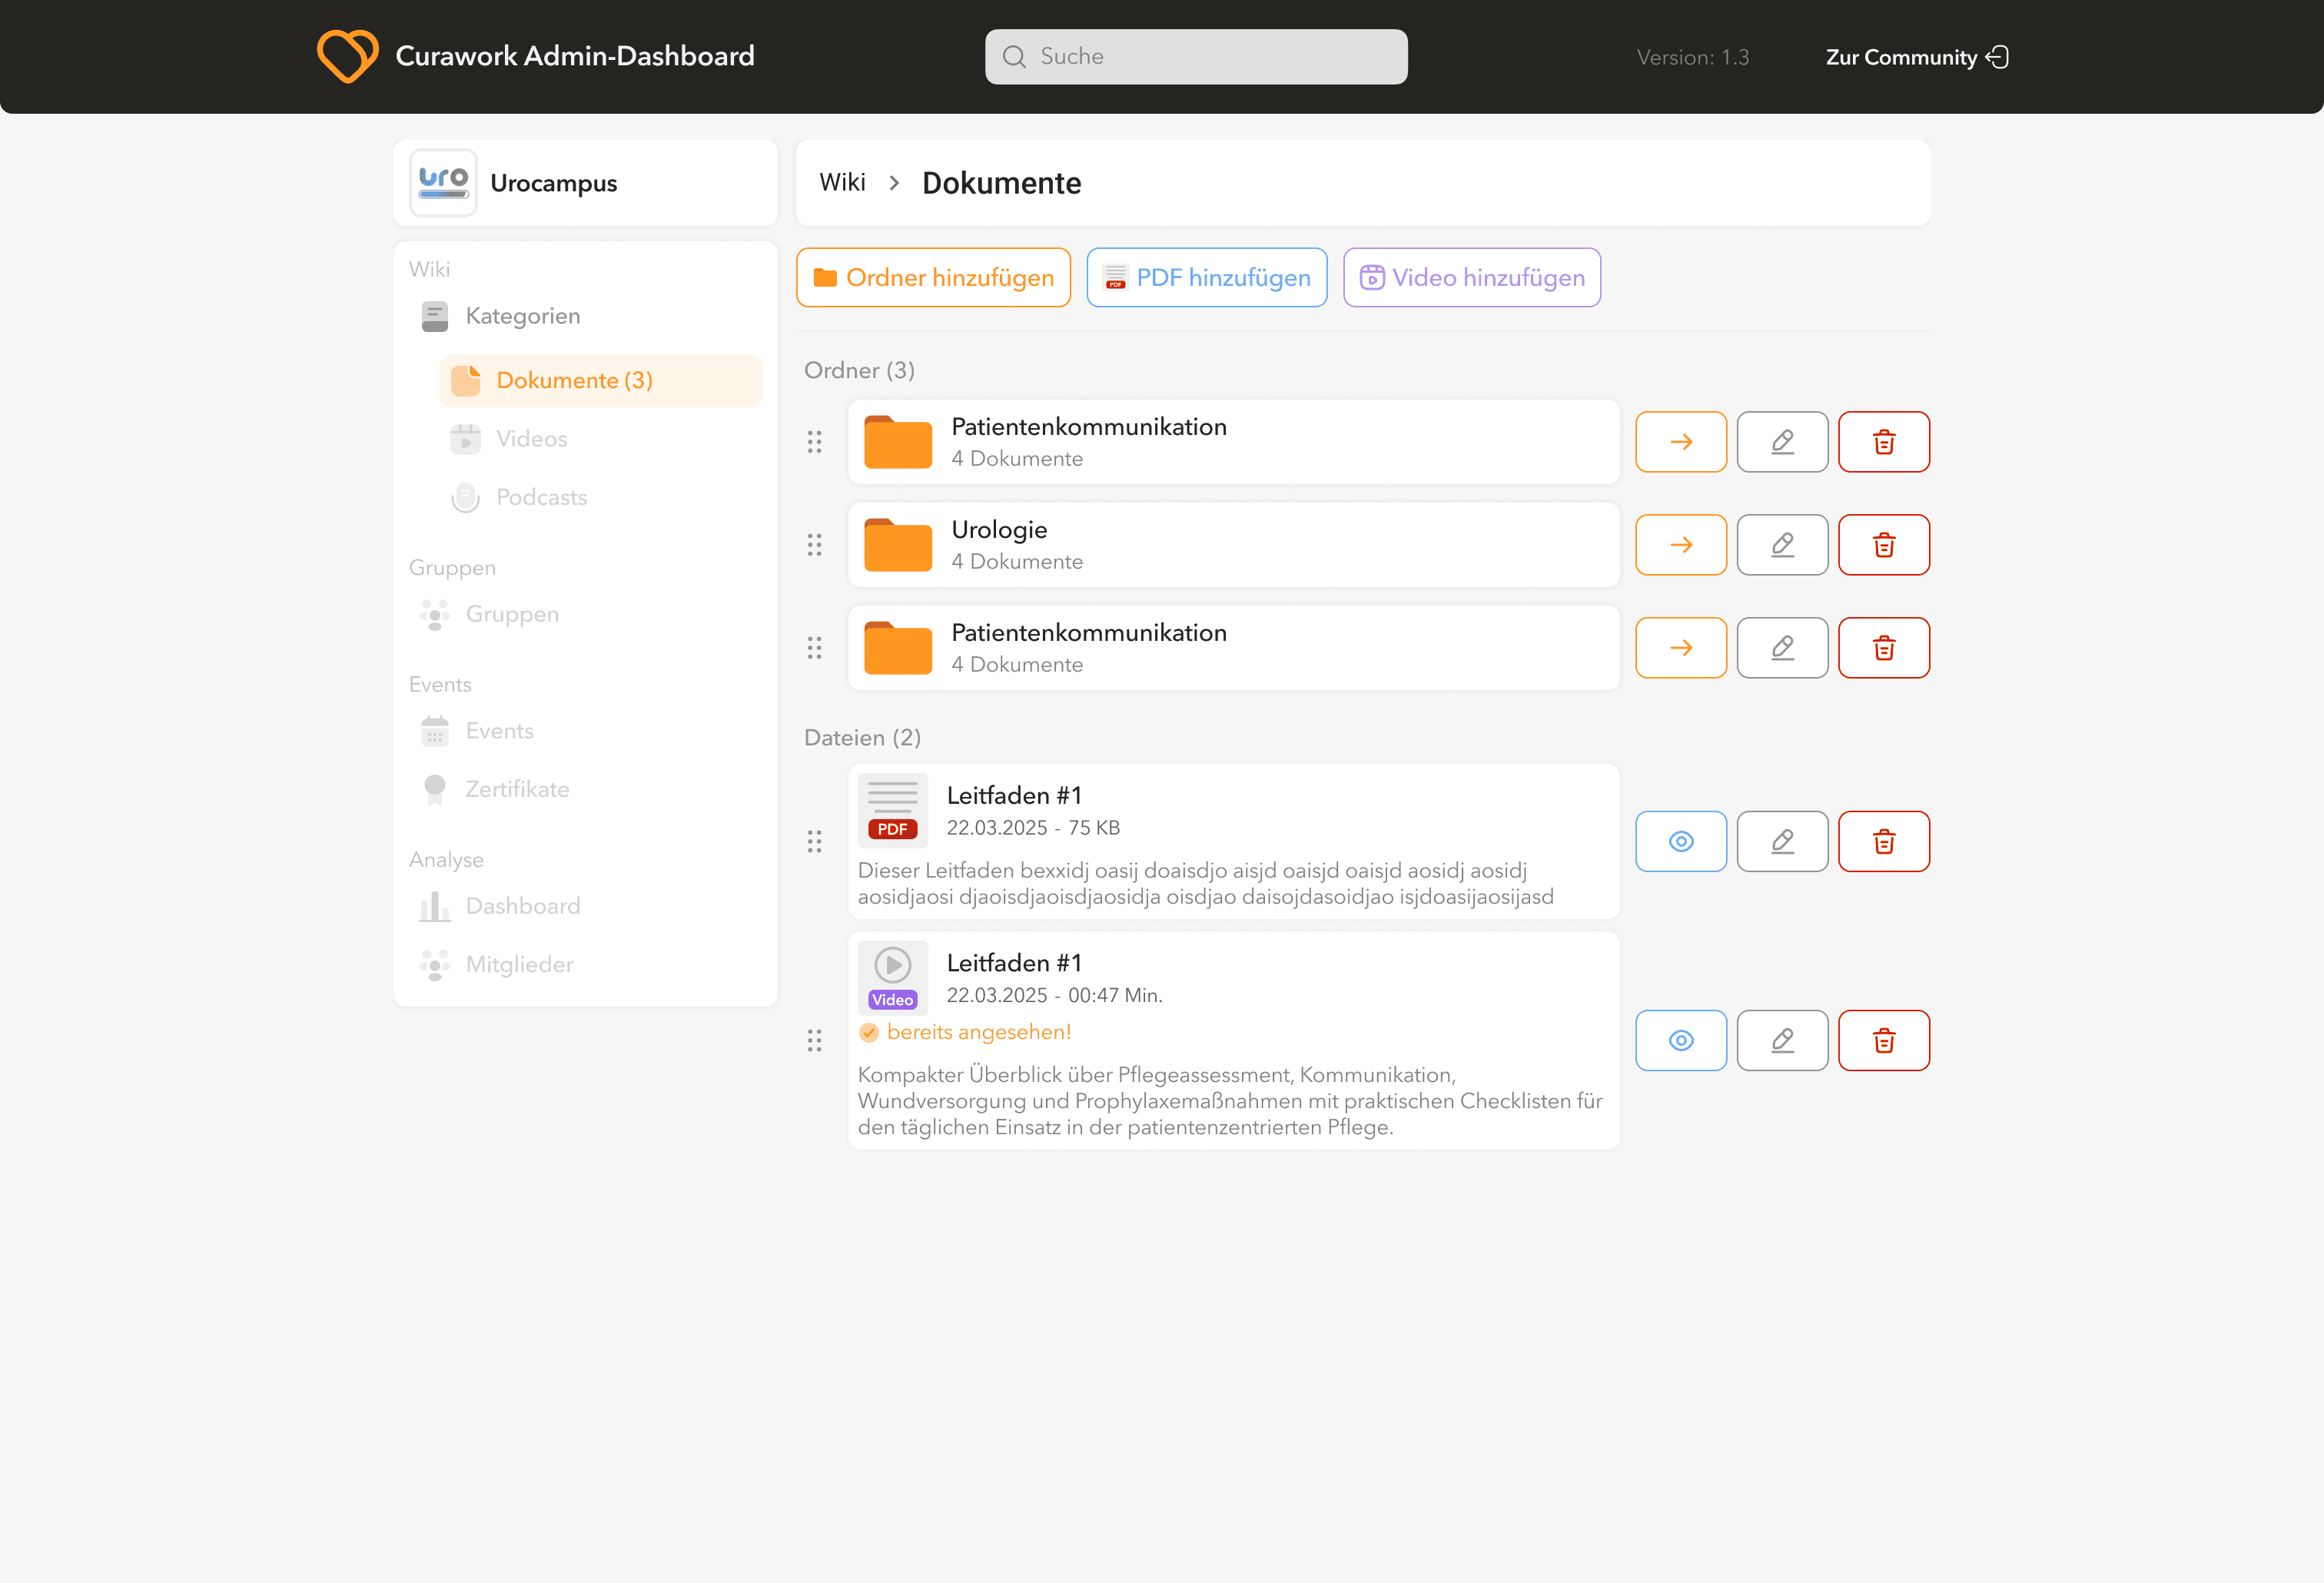The height and width of the screenshot is (1583, 2324).
Task: Click the drag handle of the PDF file row
Action: (x=815, y=841)
